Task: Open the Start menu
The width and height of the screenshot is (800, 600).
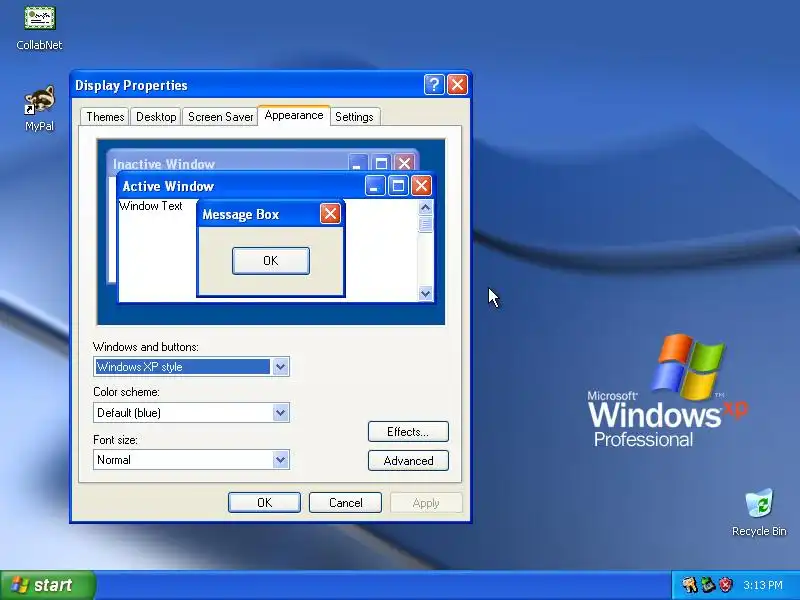Action: tap(48, 585)
